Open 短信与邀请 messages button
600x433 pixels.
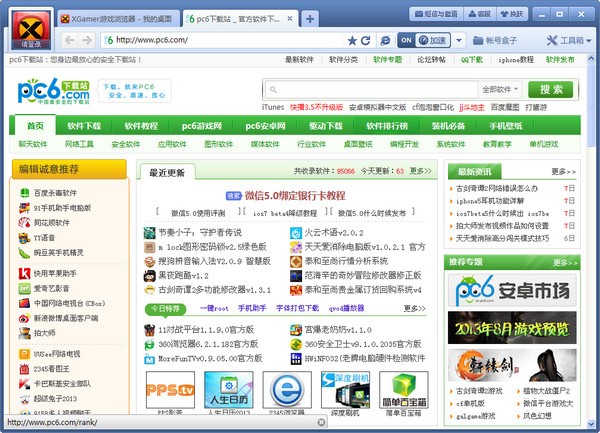pyautogui.click(x=436, y=14)
